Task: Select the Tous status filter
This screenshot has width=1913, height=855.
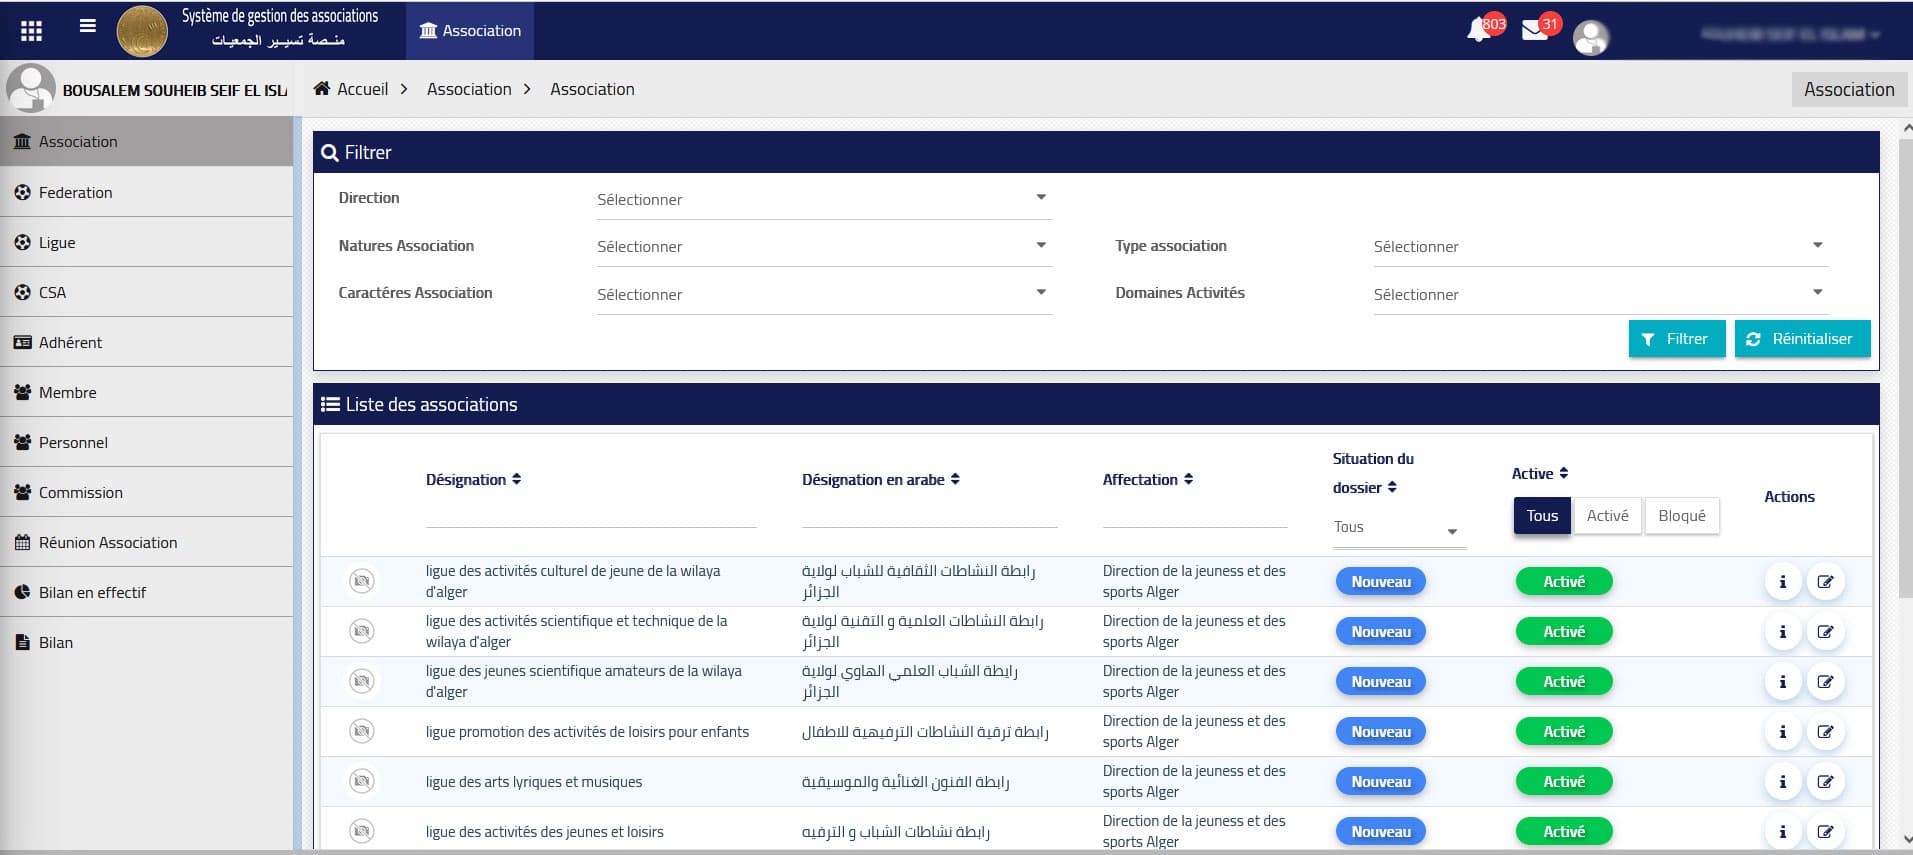Action: (x=1541, y=516)
